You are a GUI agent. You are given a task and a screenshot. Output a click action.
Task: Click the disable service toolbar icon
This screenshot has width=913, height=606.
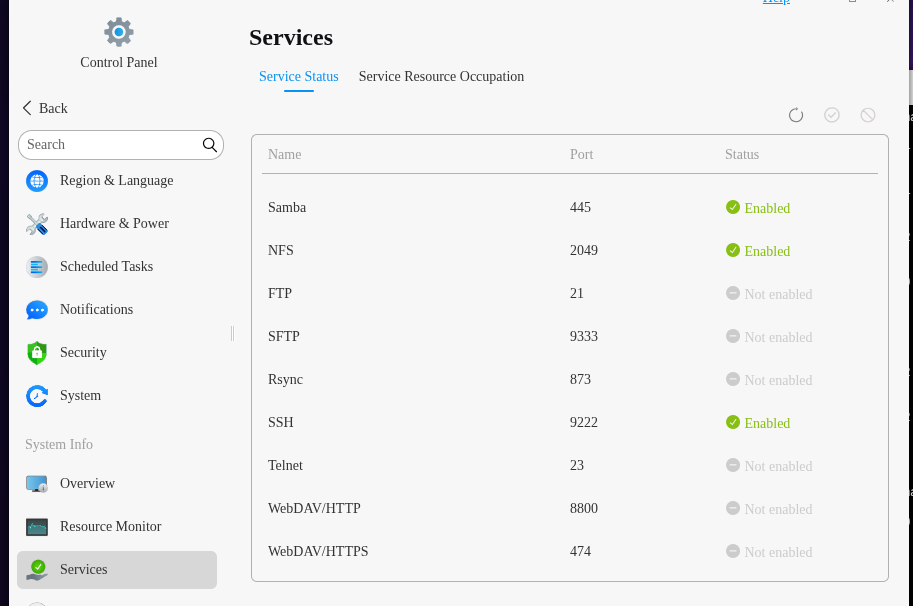[868, 115]
